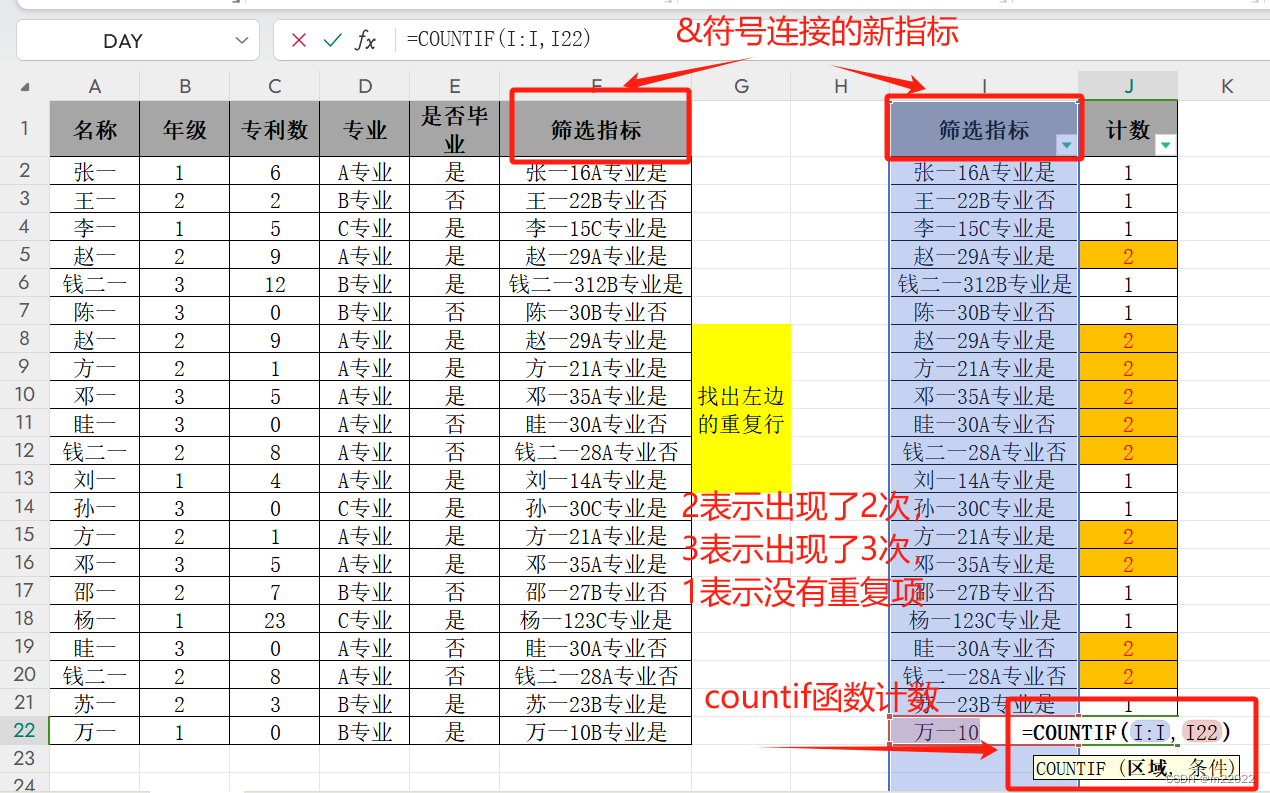The height and width of the screenshot is (793, 1270).
Task: Select column H header
Action: coord(840,87)
